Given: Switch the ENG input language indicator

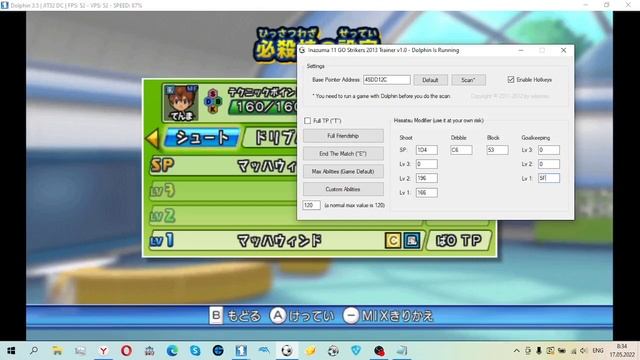Looking at the screenshot, I should [x=598, y=351].
